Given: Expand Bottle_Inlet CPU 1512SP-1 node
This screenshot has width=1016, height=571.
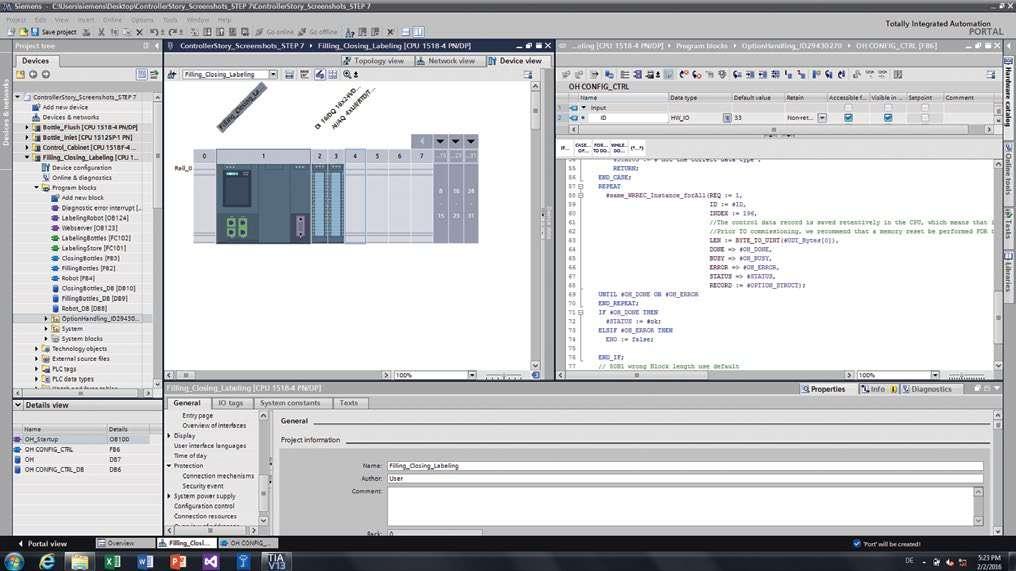Looking at the screenshot, I should point(27,137).
